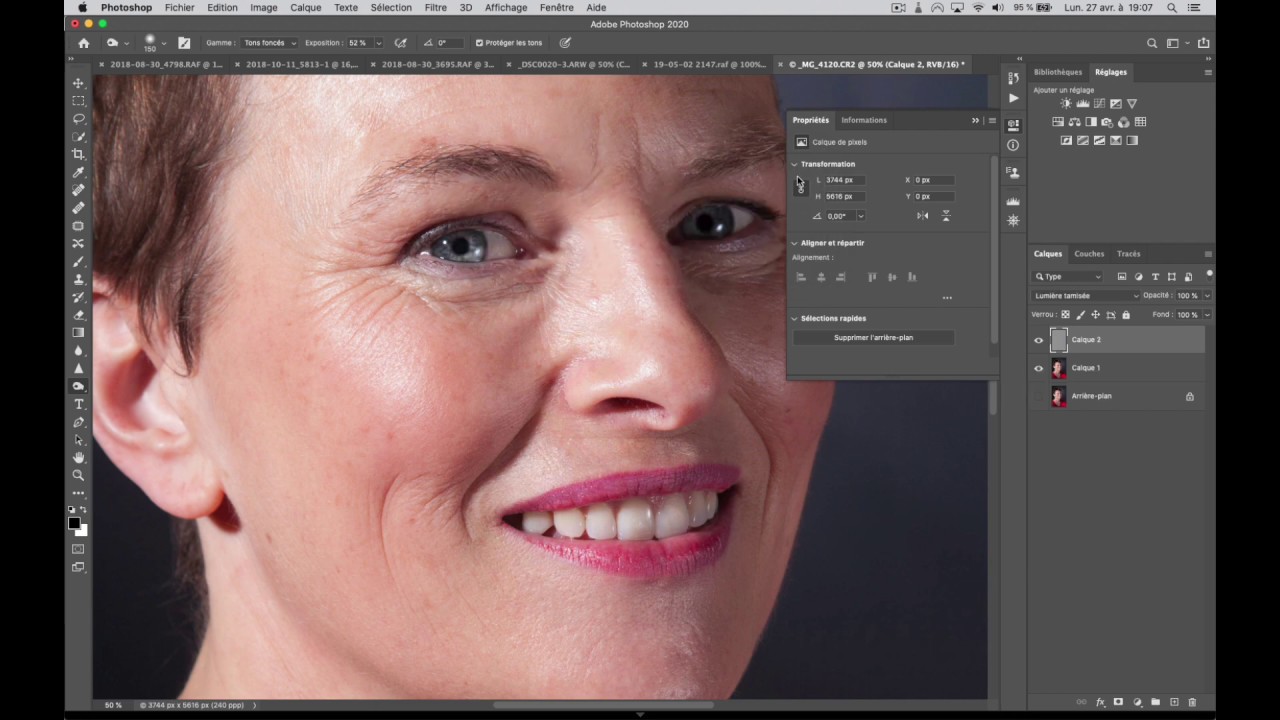
Task: Add a Levels adjustment from Réglages
Action: point(1083,104)
